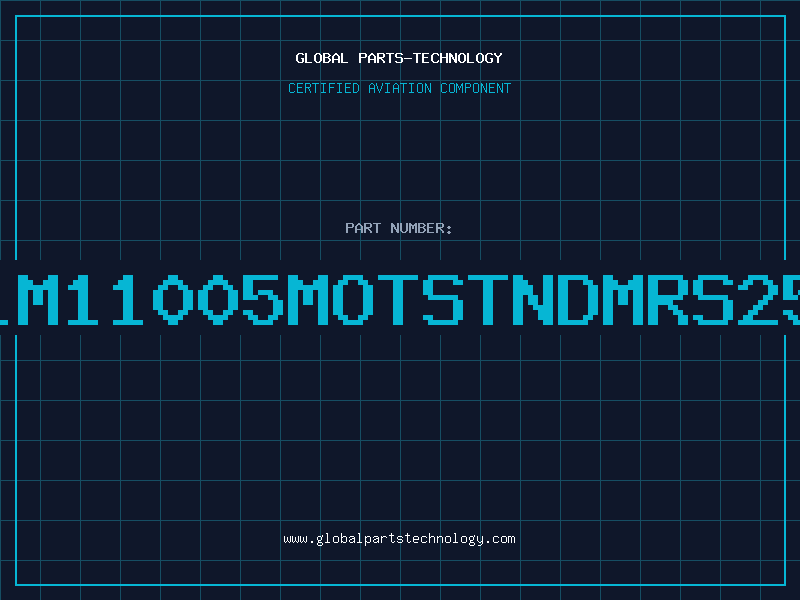Click the GLOBAL PARTS-TECHNOLOGY heading
This screenshot has width=800, height=600.
pyautogui.click(x=399, y=58)
